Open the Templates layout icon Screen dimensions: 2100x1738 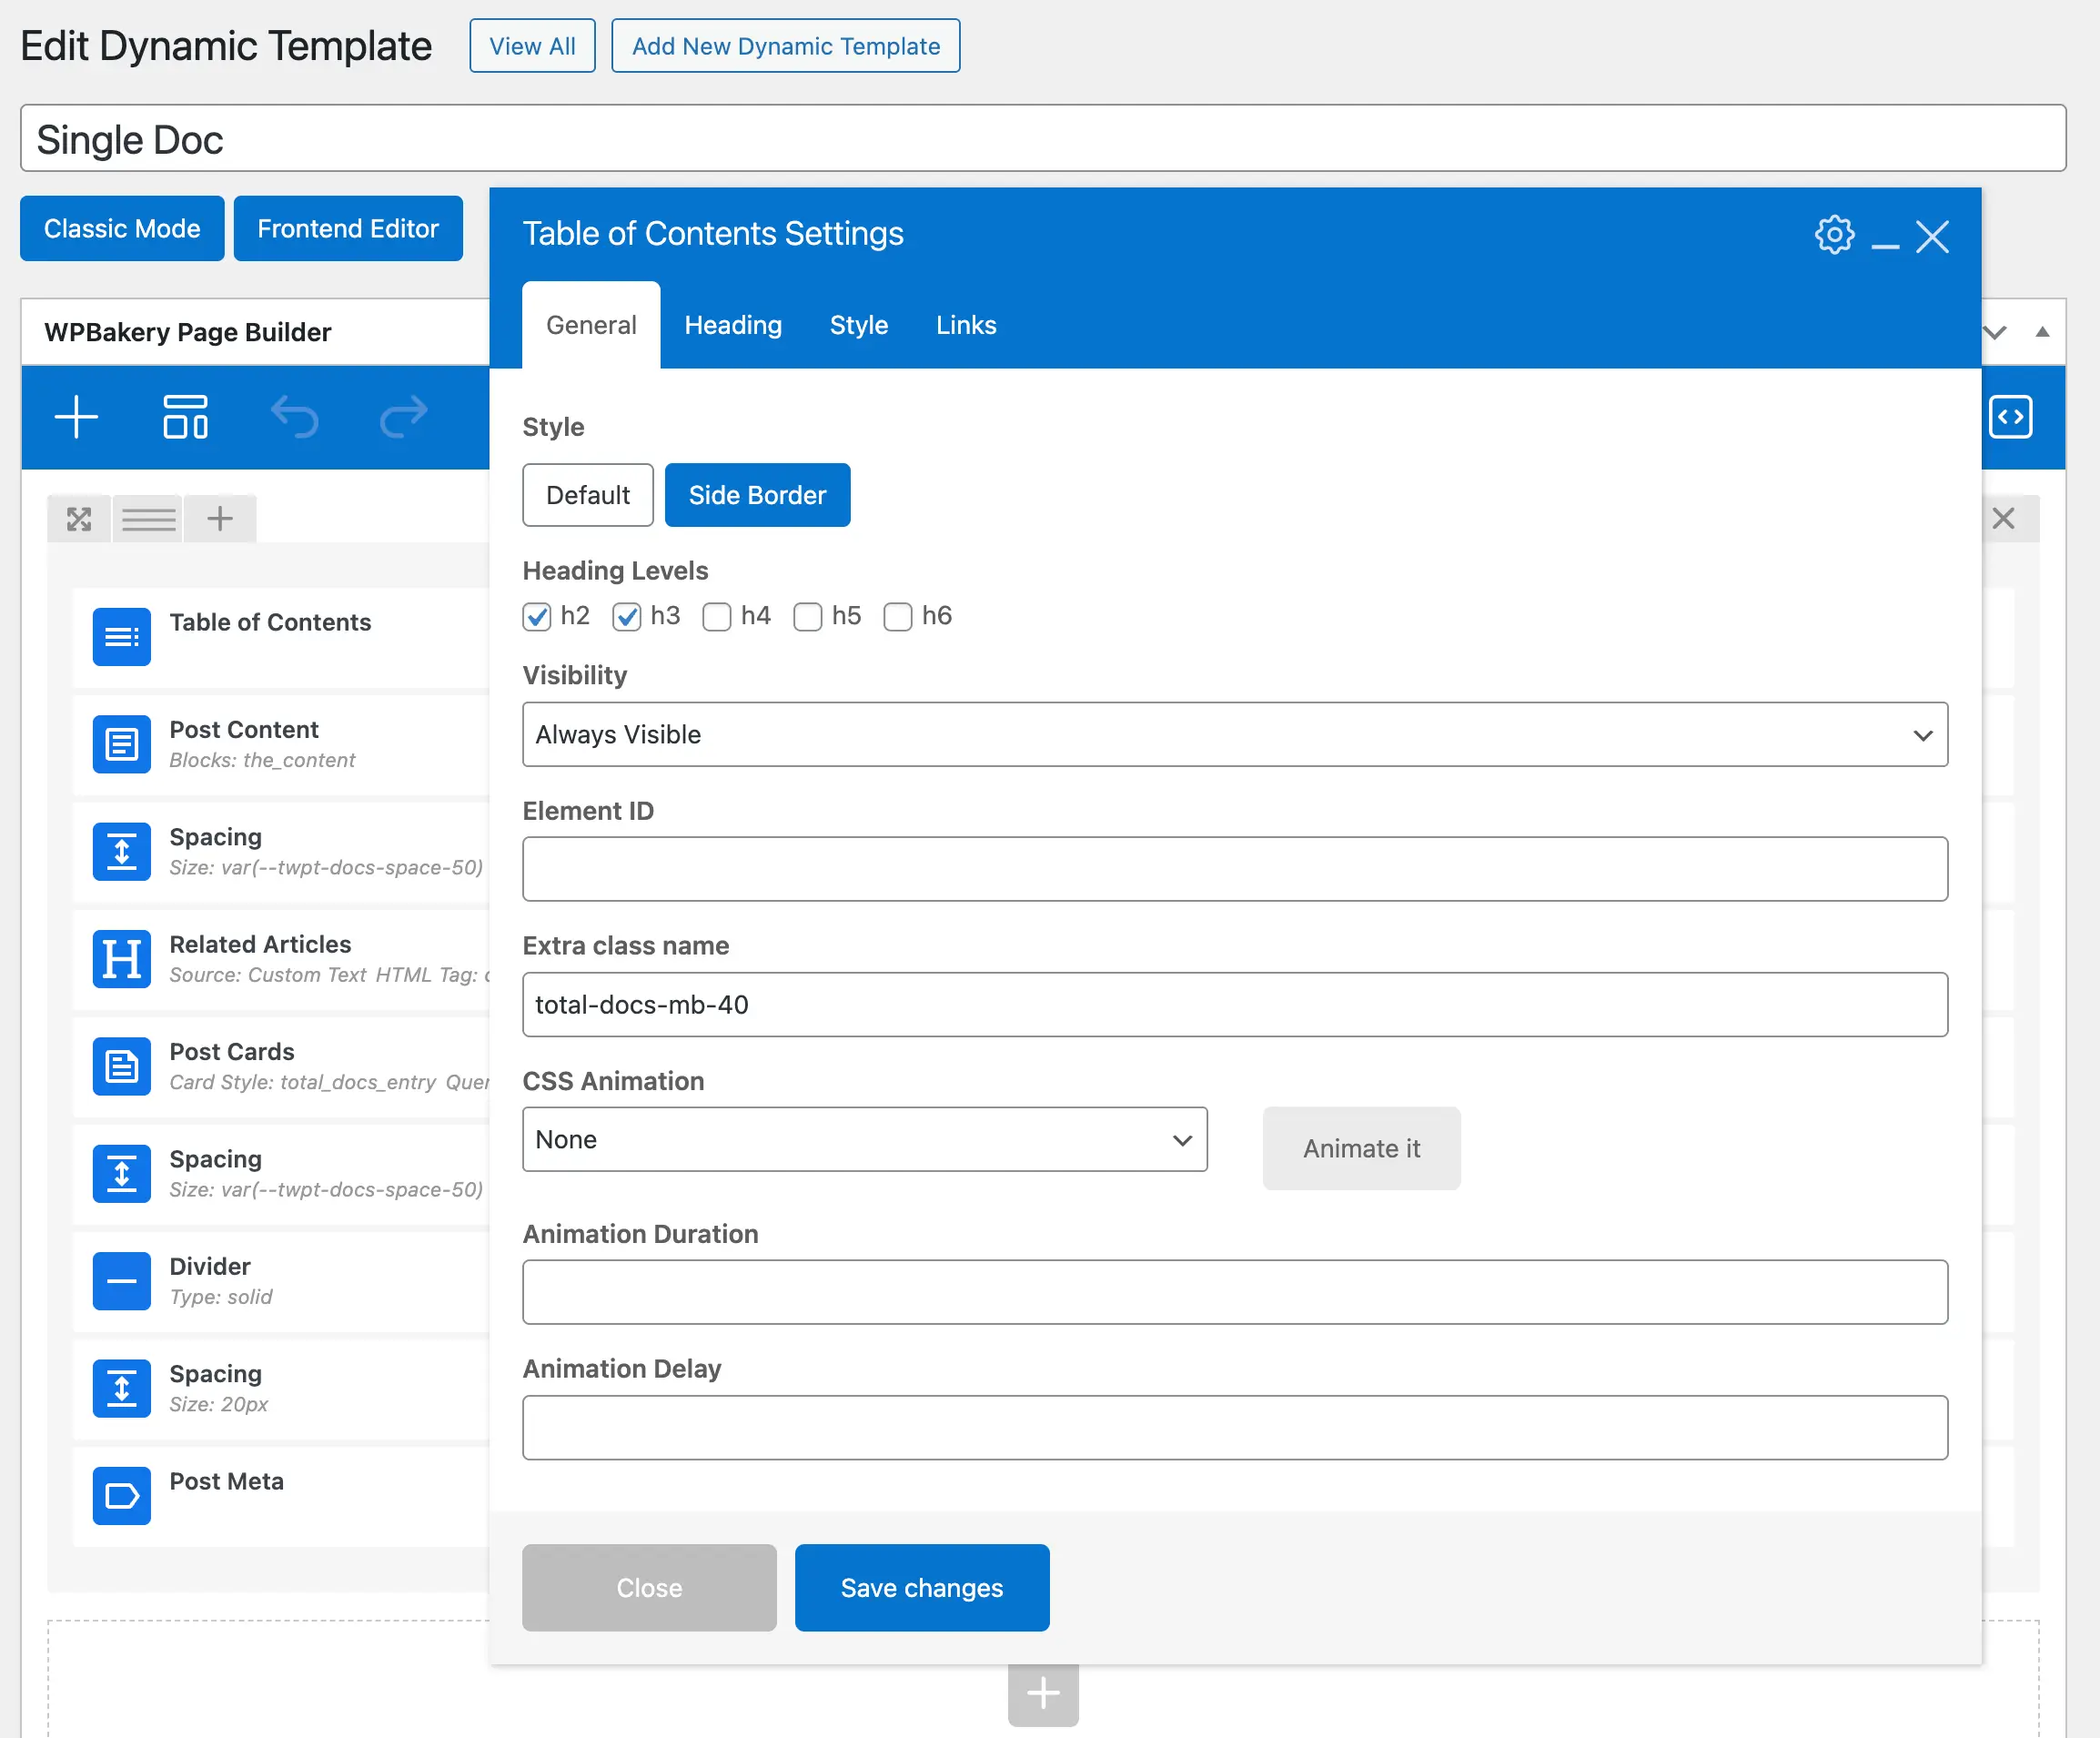185,417
